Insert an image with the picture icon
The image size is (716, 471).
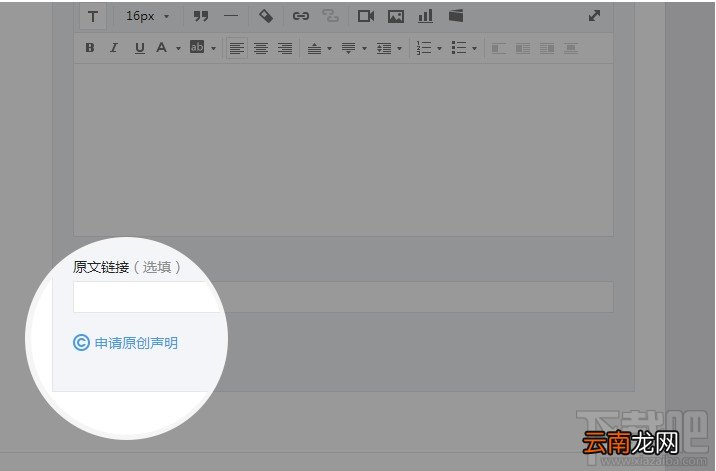[395, 16]
